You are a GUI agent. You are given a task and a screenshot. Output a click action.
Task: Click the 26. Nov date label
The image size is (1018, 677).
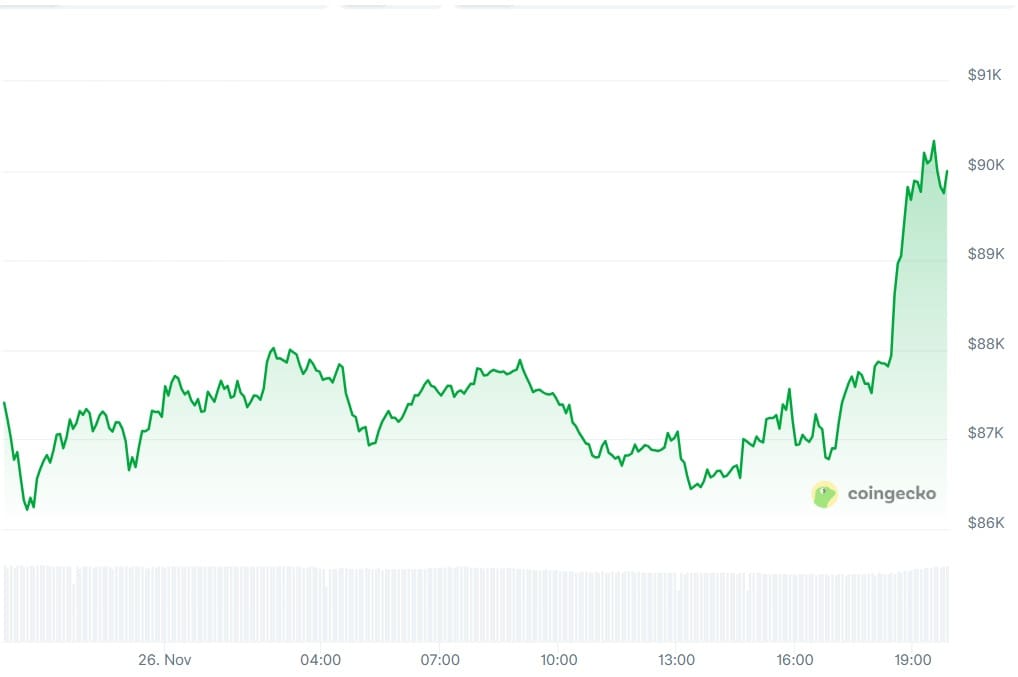pos(165,660)
